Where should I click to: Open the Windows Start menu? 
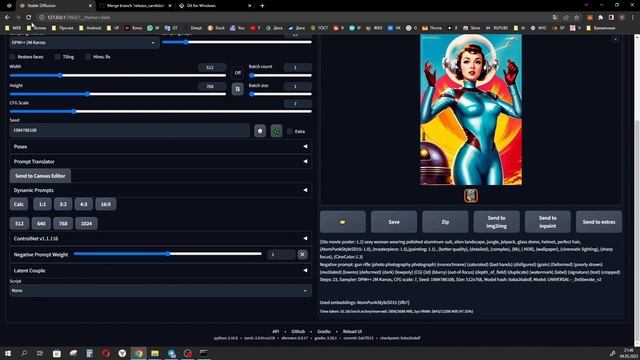coord(8,353)
